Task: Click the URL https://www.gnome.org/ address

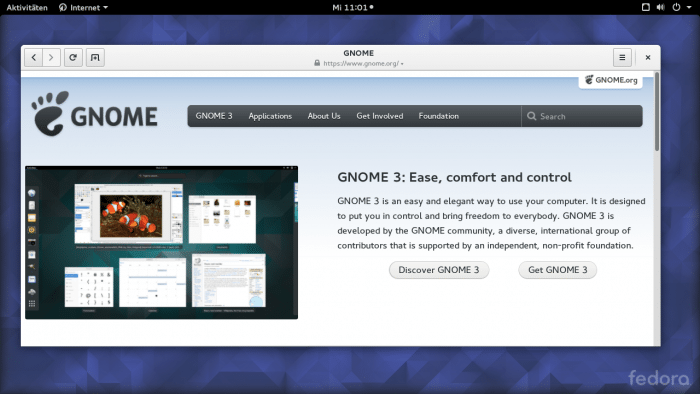Action: 361,63
